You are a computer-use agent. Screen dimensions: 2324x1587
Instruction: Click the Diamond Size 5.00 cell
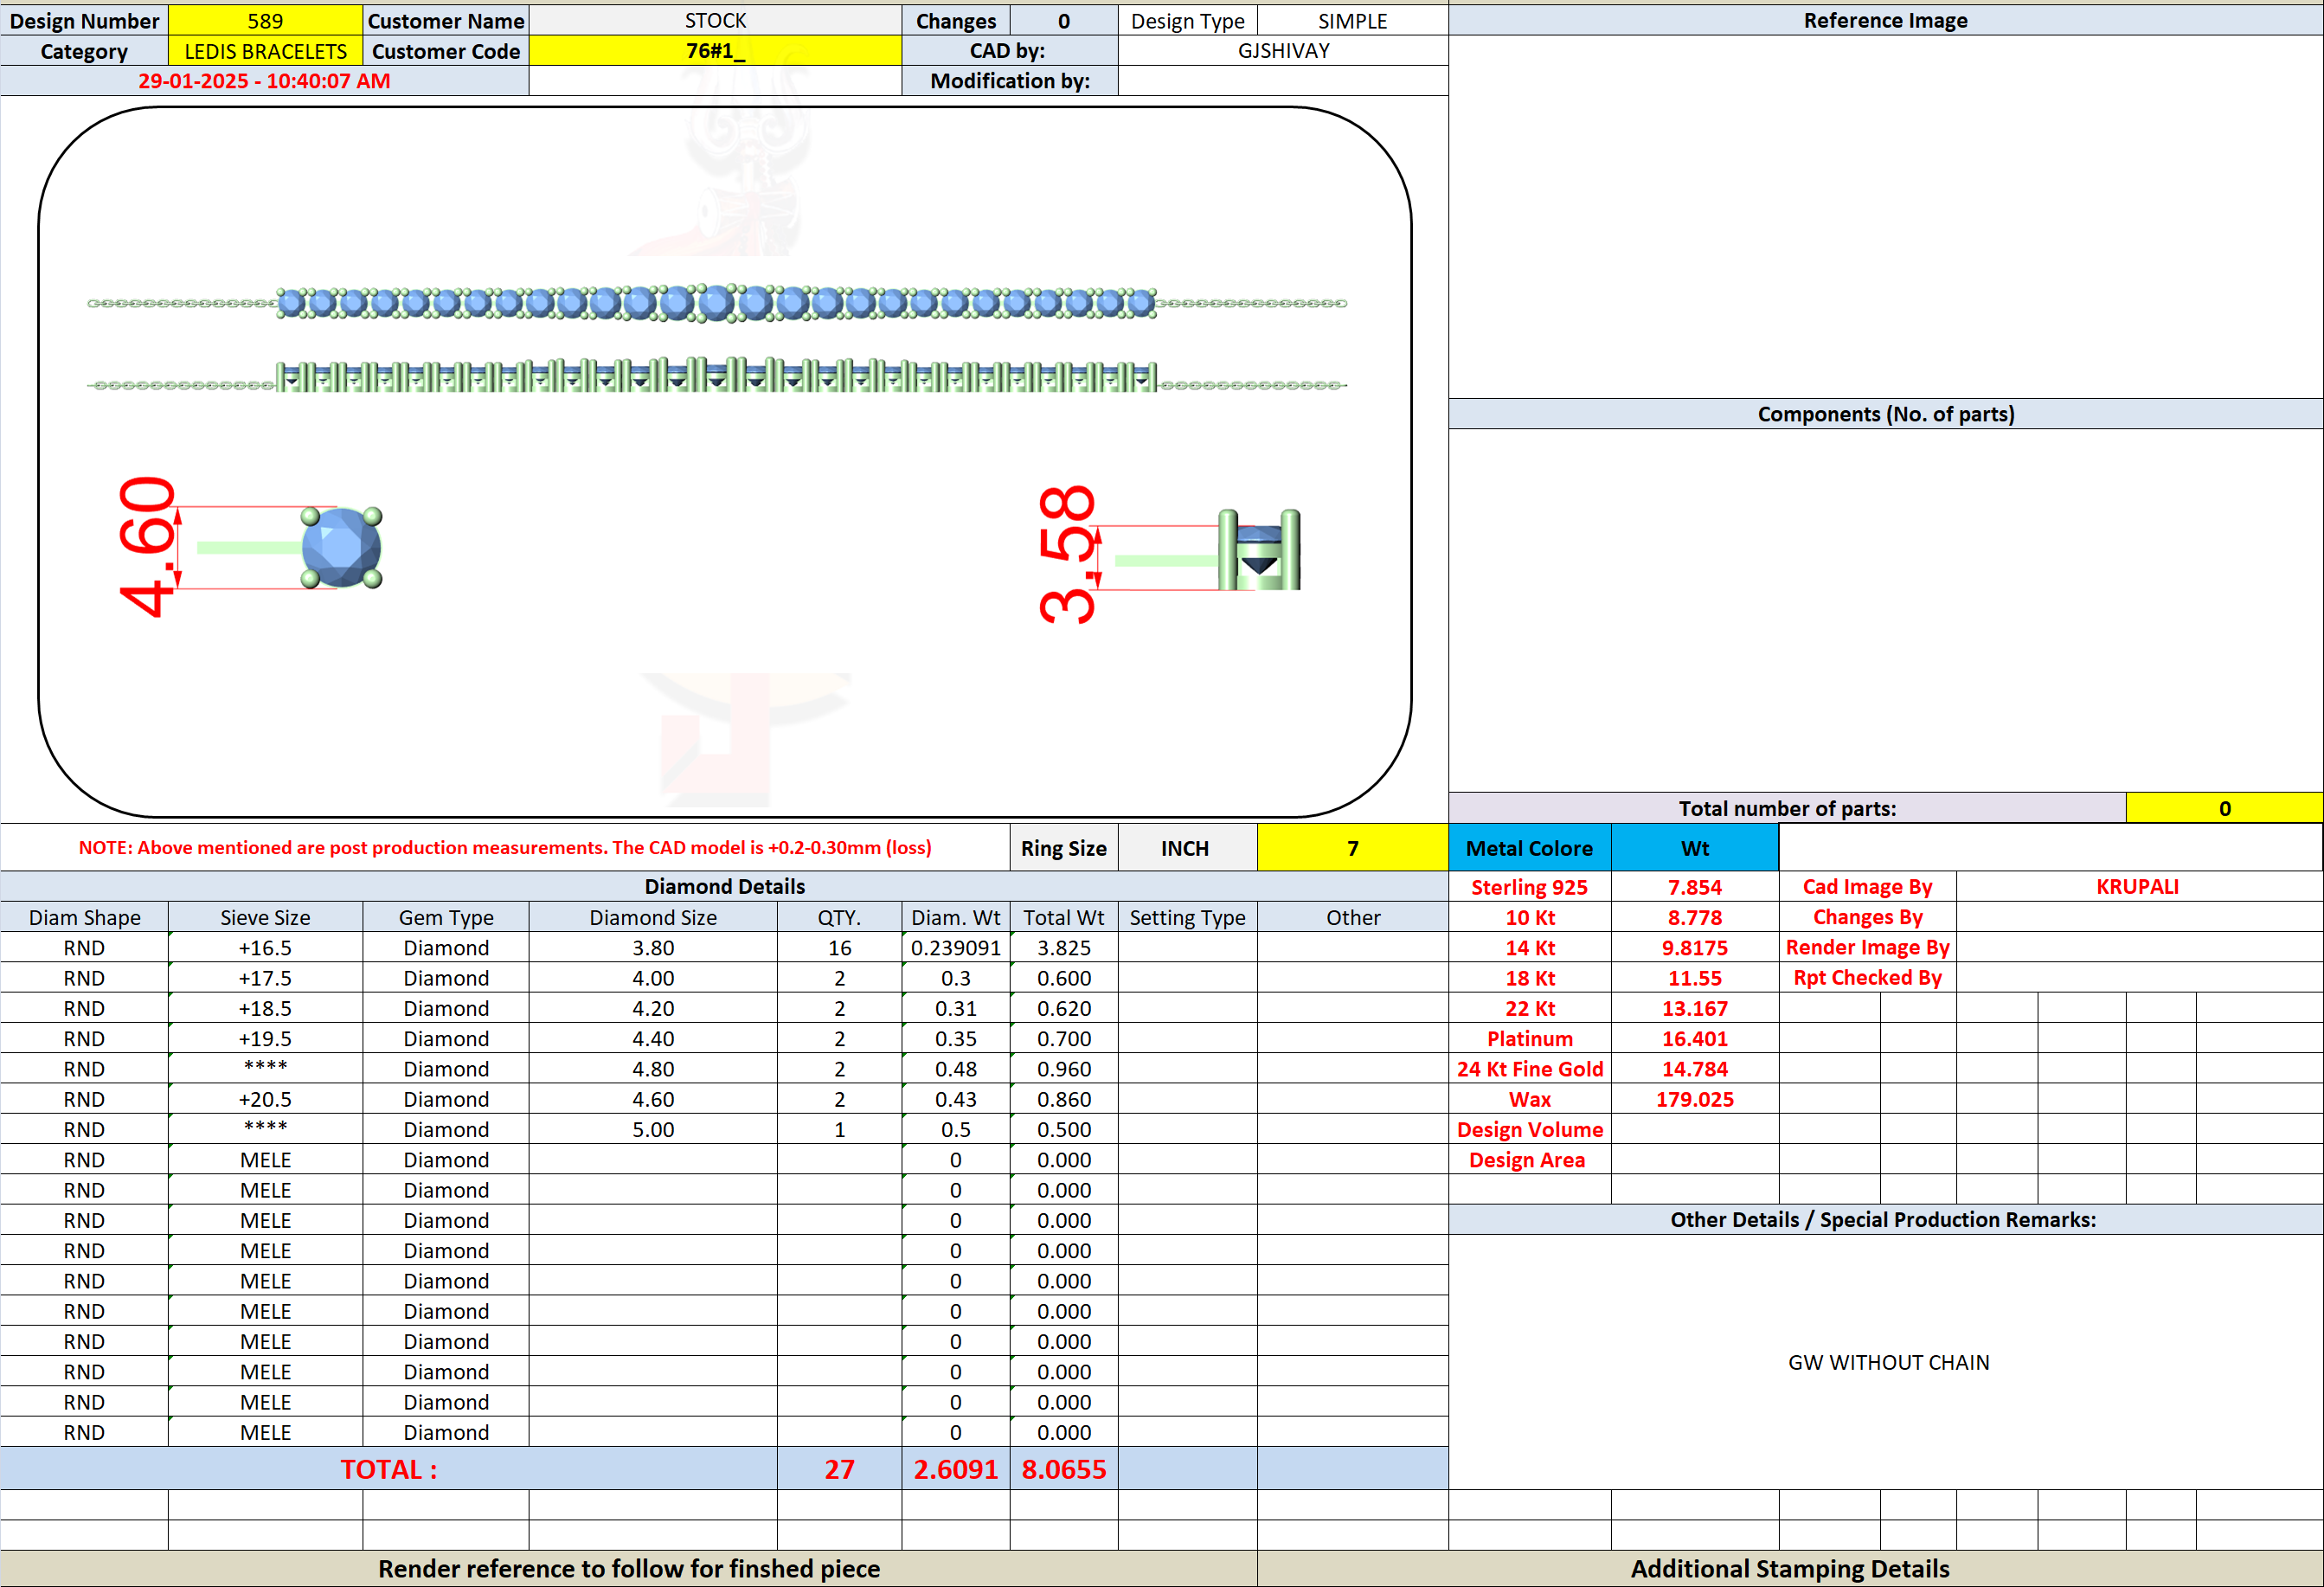[x=653, y=1129]
